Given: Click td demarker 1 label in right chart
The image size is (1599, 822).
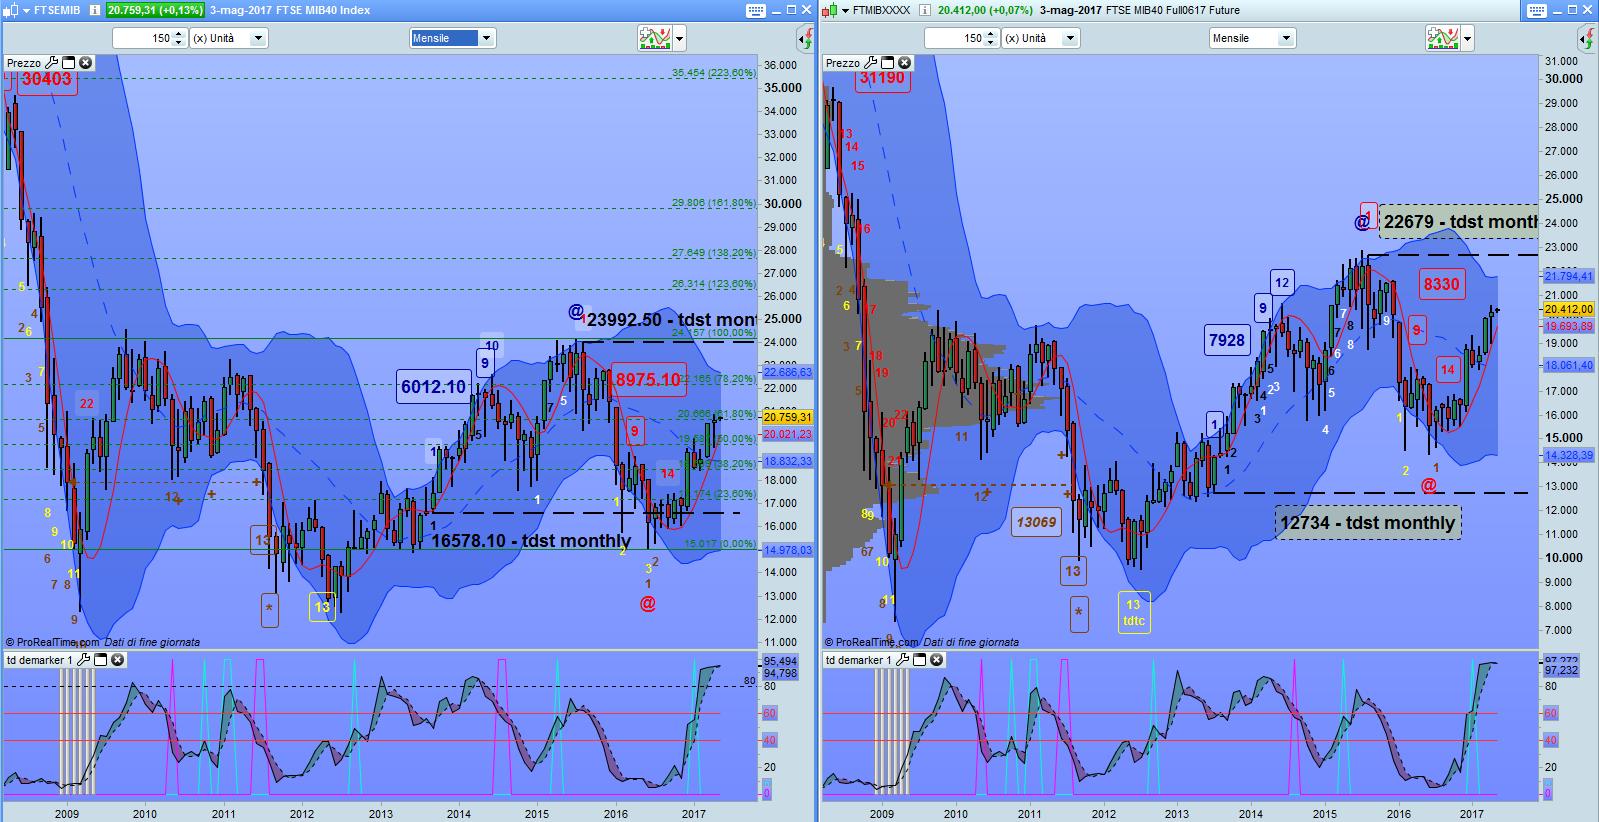Looking at the screenshot, I should point(858,660).
